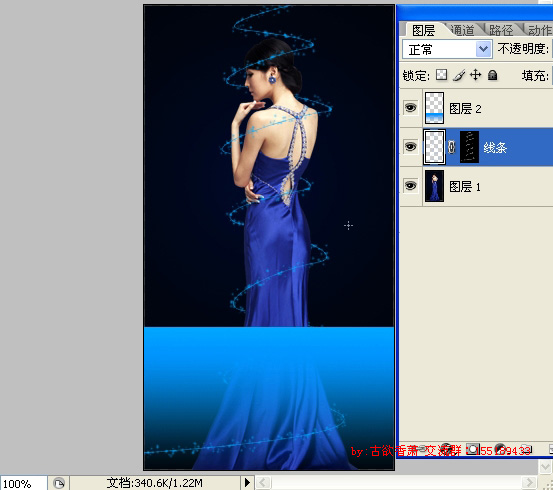The height and width of the screenshot is (490, 553).
Task: Select the 图层 1 layer name
Action: point(465,187)
